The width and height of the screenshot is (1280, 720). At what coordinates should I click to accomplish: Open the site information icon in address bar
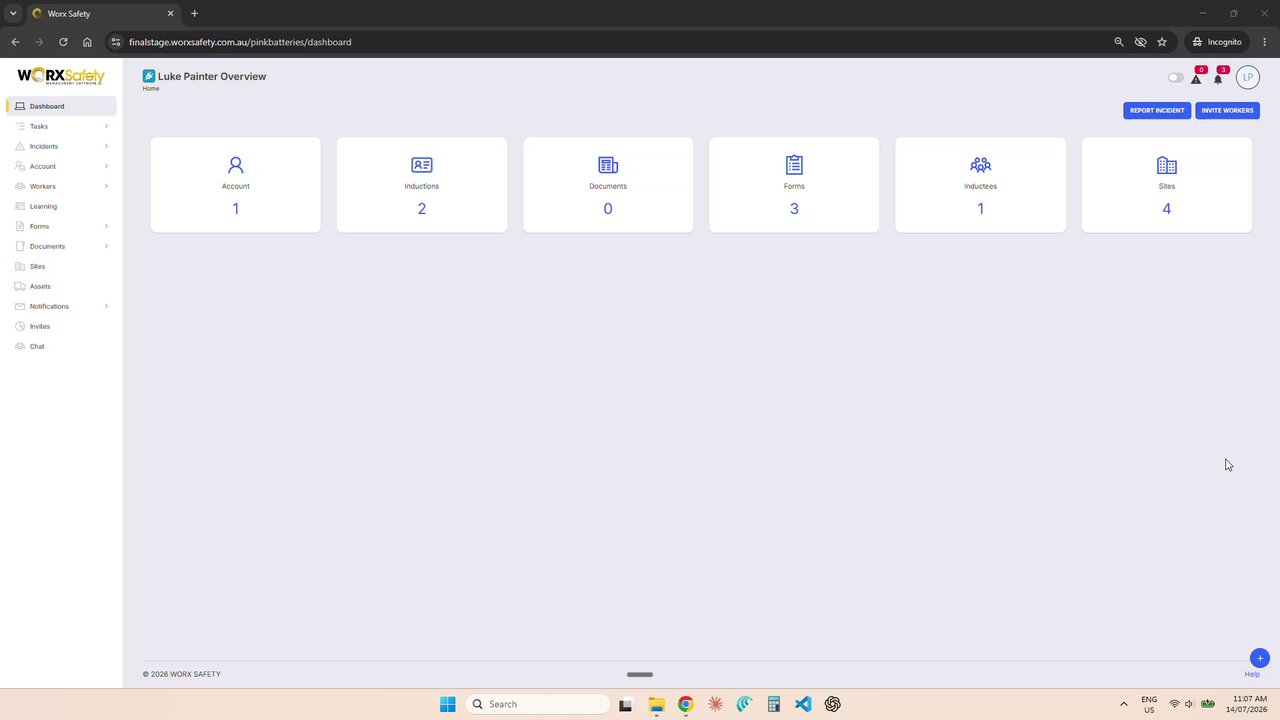click(116, 42)
